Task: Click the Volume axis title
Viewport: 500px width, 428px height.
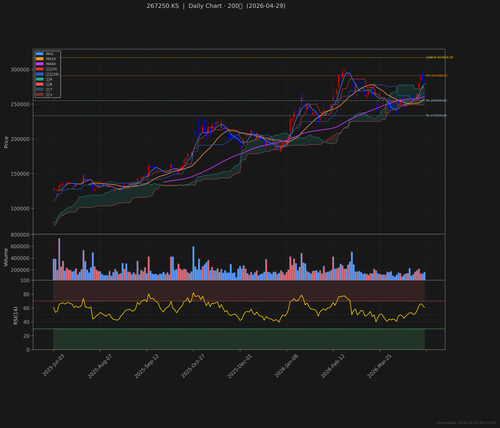Action: [6, 257]
